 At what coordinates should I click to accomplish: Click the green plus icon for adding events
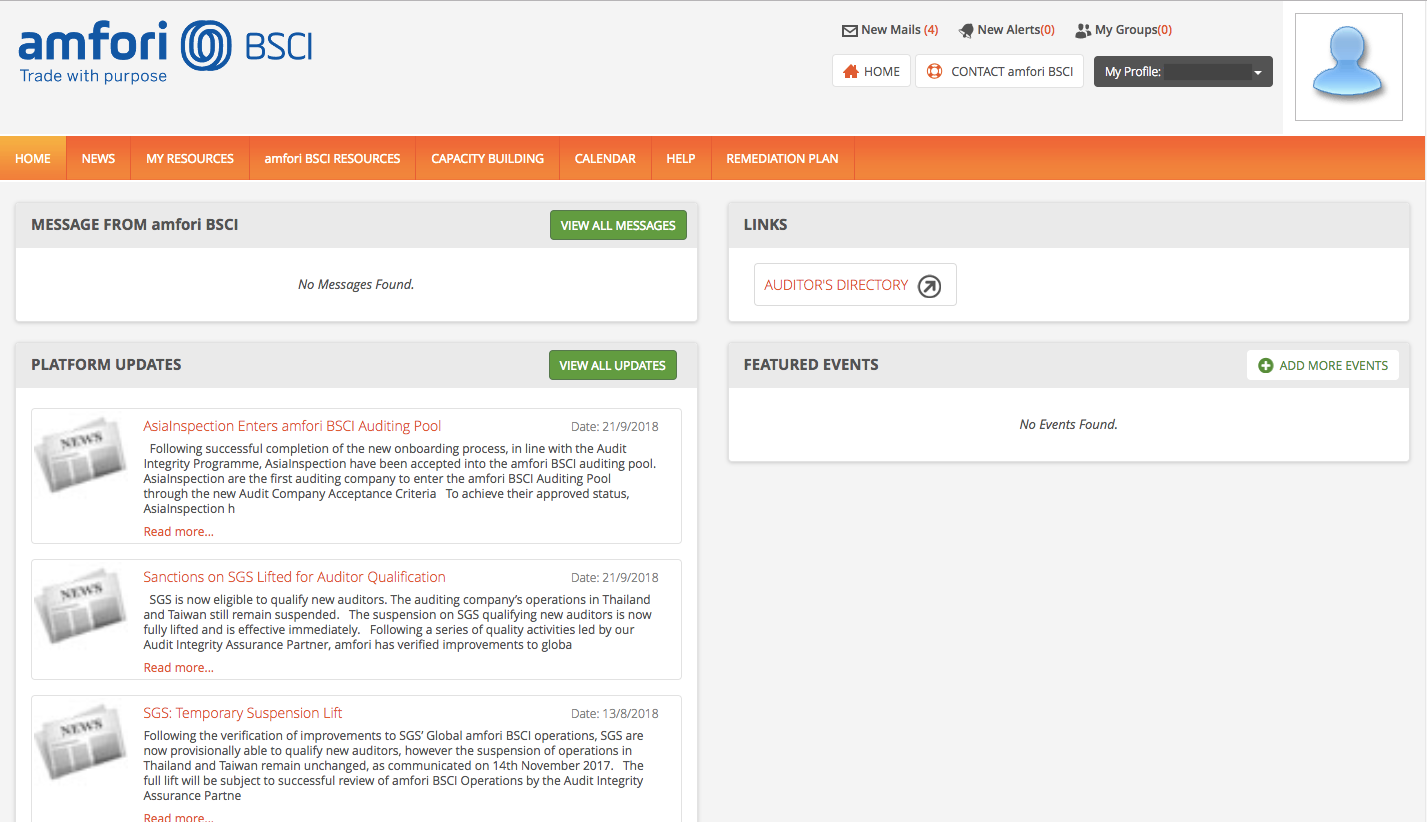pos(1266,366)
